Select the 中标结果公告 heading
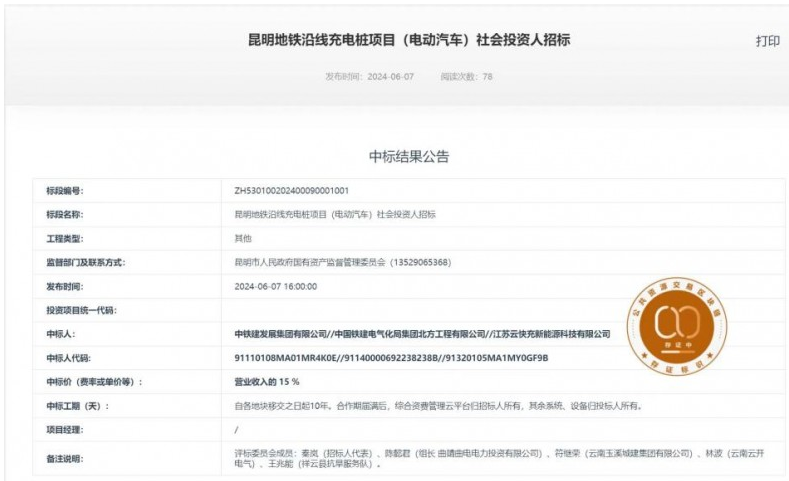This screenshot has width=789, height=481. (409, 156)
